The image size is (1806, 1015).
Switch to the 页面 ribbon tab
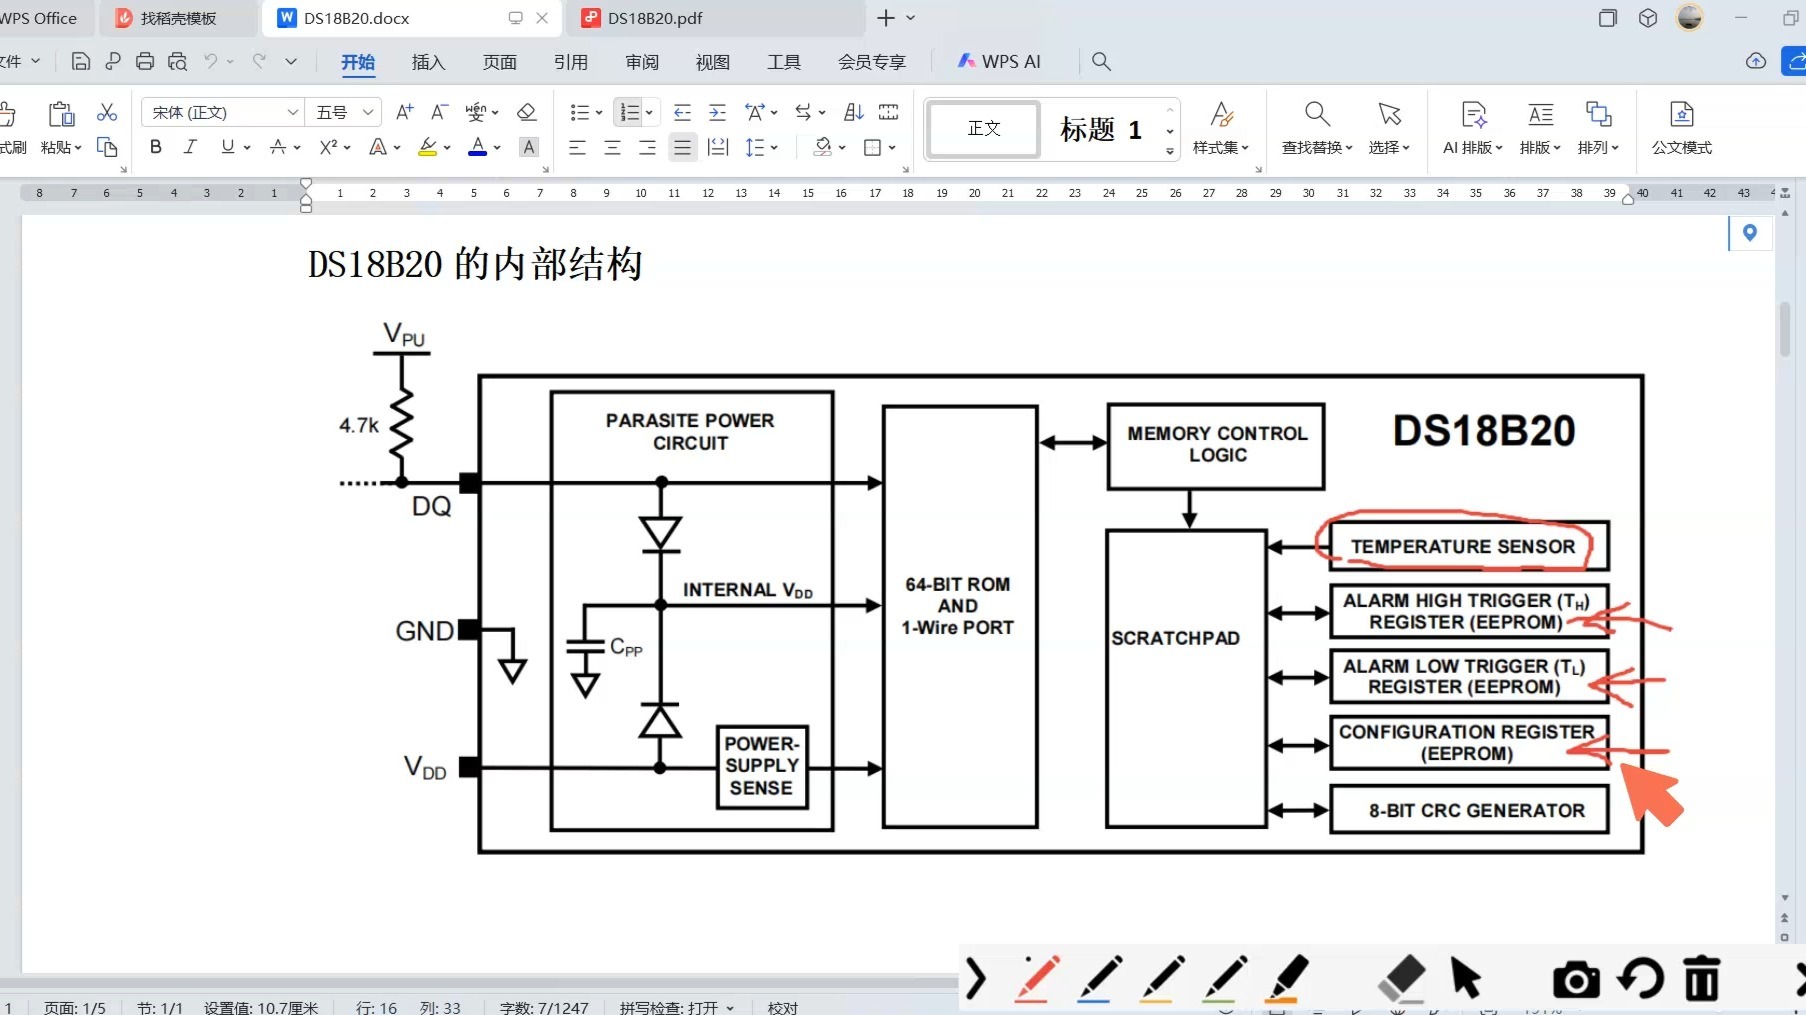click(500, 62)
